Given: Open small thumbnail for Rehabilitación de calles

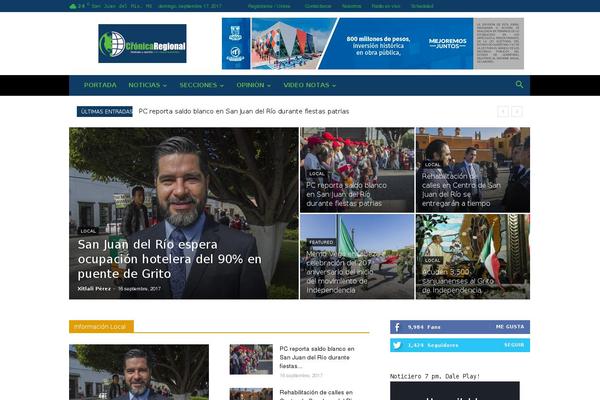Looking at the screenshot, I should (251, 394).
